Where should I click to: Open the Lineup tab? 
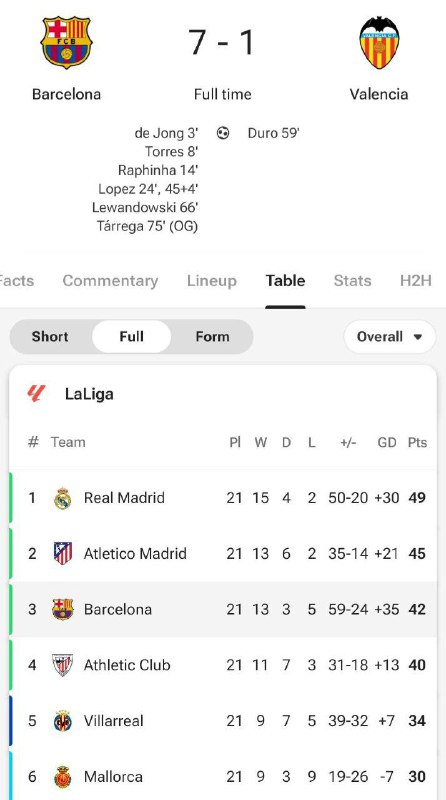pyautogui.click(x=212, y=281)
